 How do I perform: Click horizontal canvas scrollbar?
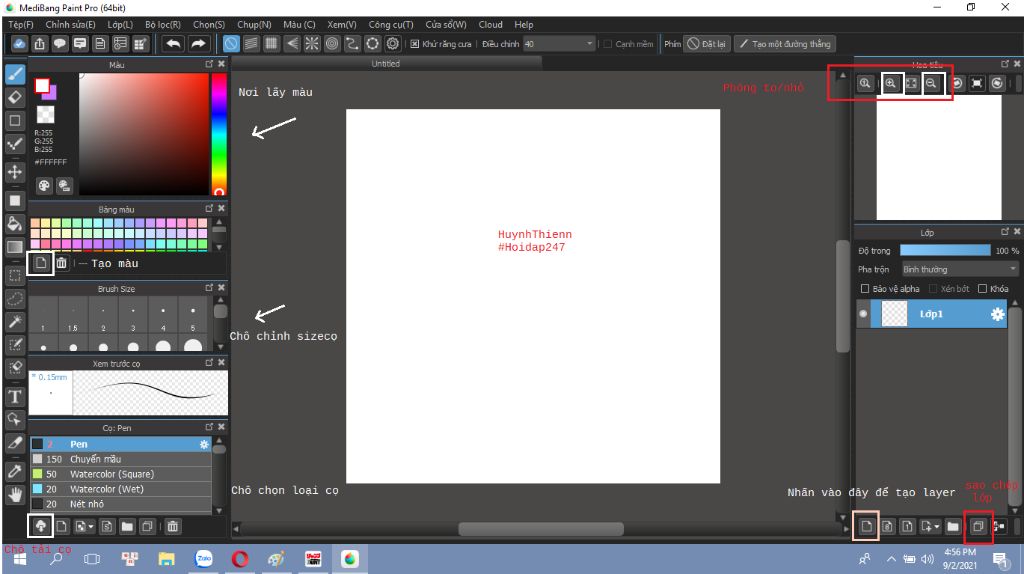point(541,528)
